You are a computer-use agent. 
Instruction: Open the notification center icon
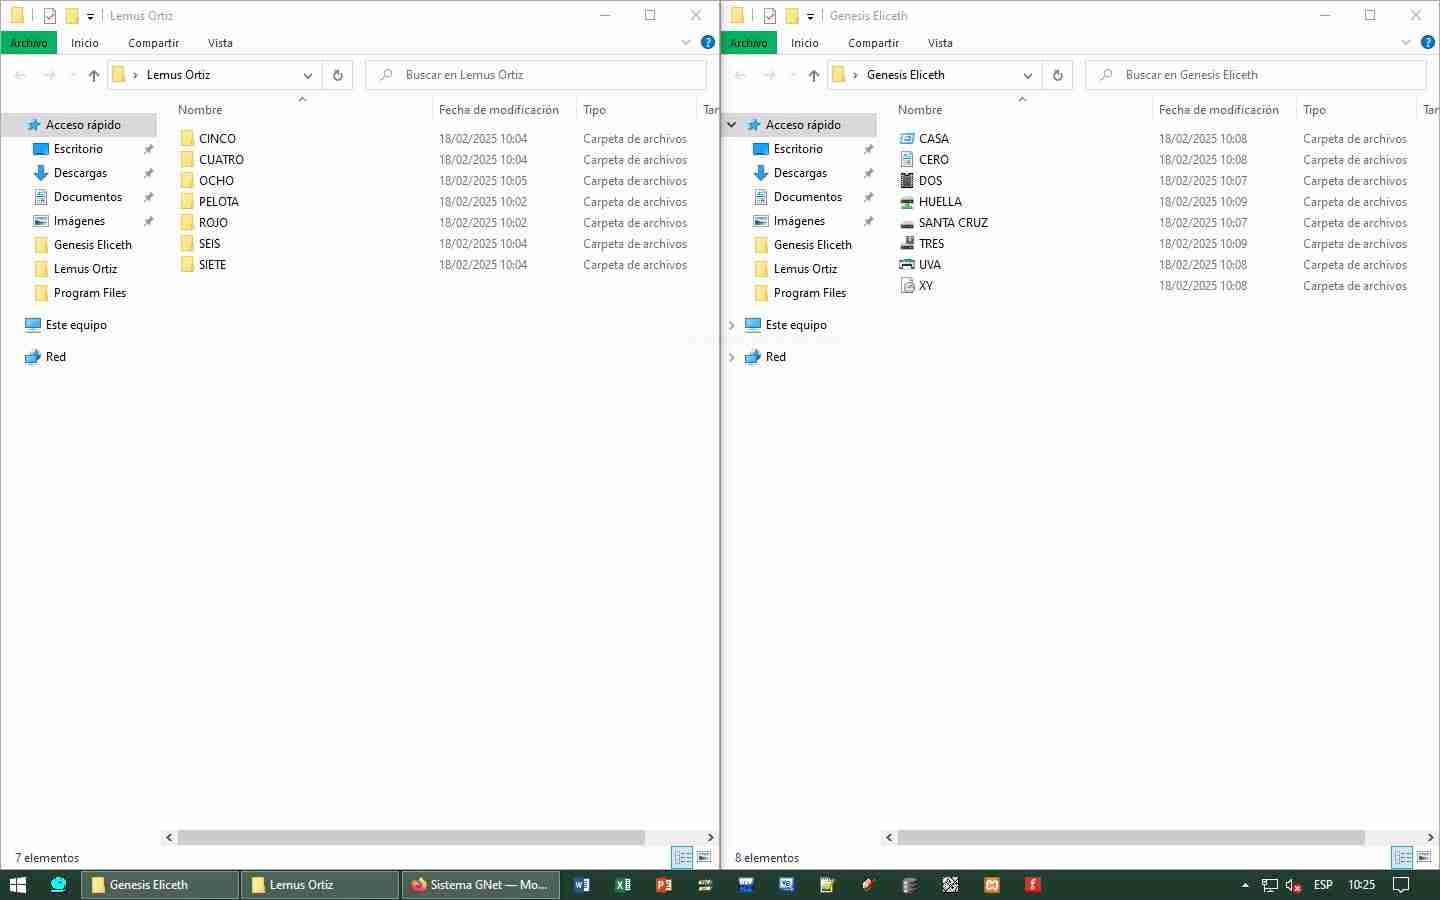click(x=1402, y=885)
